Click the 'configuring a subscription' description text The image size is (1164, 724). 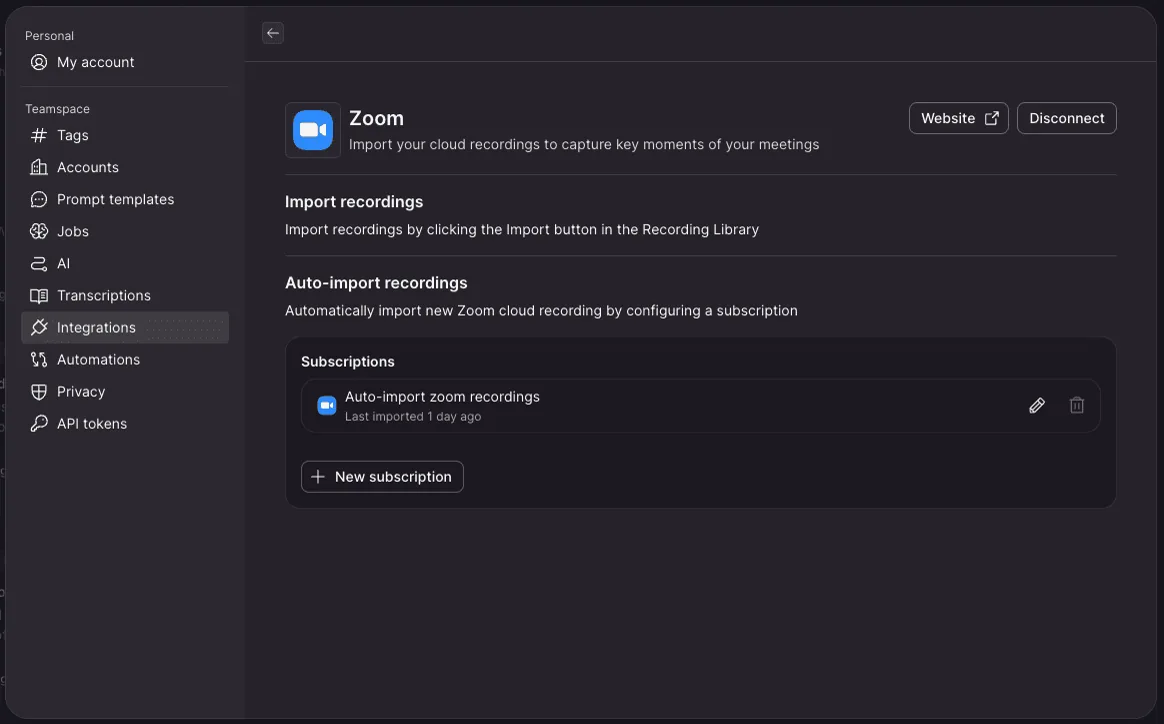(x=541, y=310)
